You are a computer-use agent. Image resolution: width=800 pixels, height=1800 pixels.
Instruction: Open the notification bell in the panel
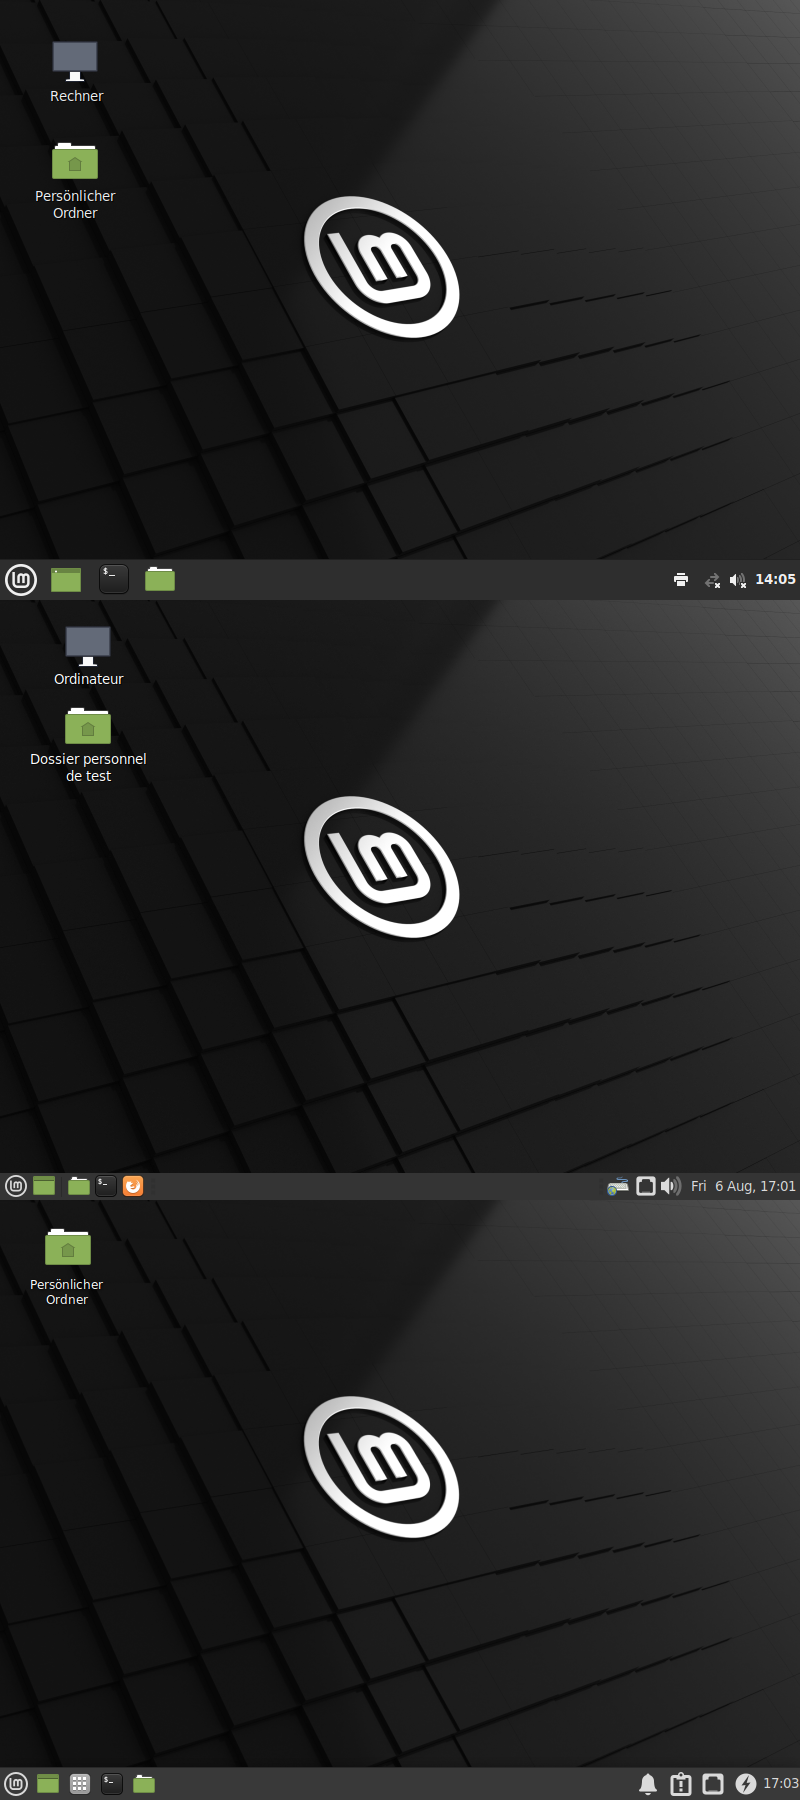point(648,1784)
